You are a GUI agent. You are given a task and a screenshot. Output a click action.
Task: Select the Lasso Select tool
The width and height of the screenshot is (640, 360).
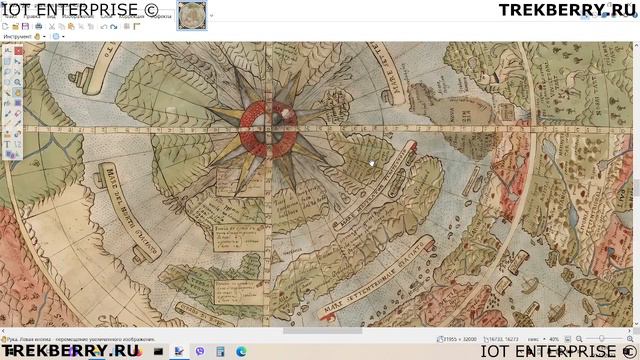pyautogui.click(x=7, y=71)
